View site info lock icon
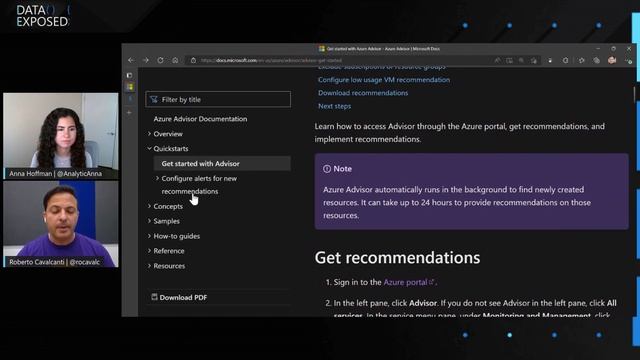Viewport: 640px width, 360px height. tap(193, 60)
